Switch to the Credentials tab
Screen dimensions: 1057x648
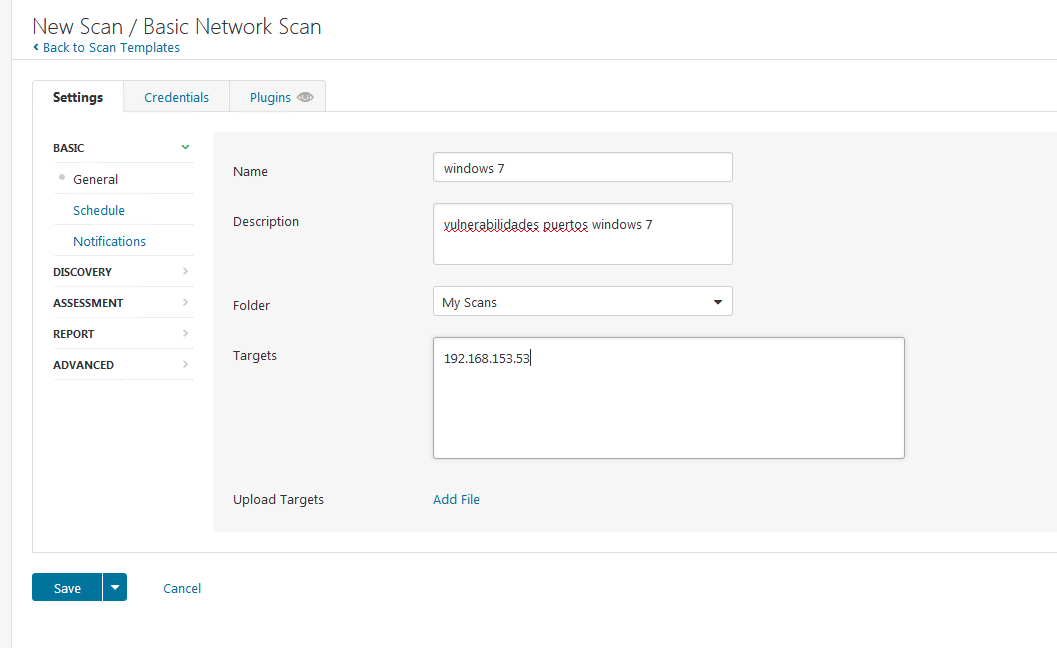(176, 97)
